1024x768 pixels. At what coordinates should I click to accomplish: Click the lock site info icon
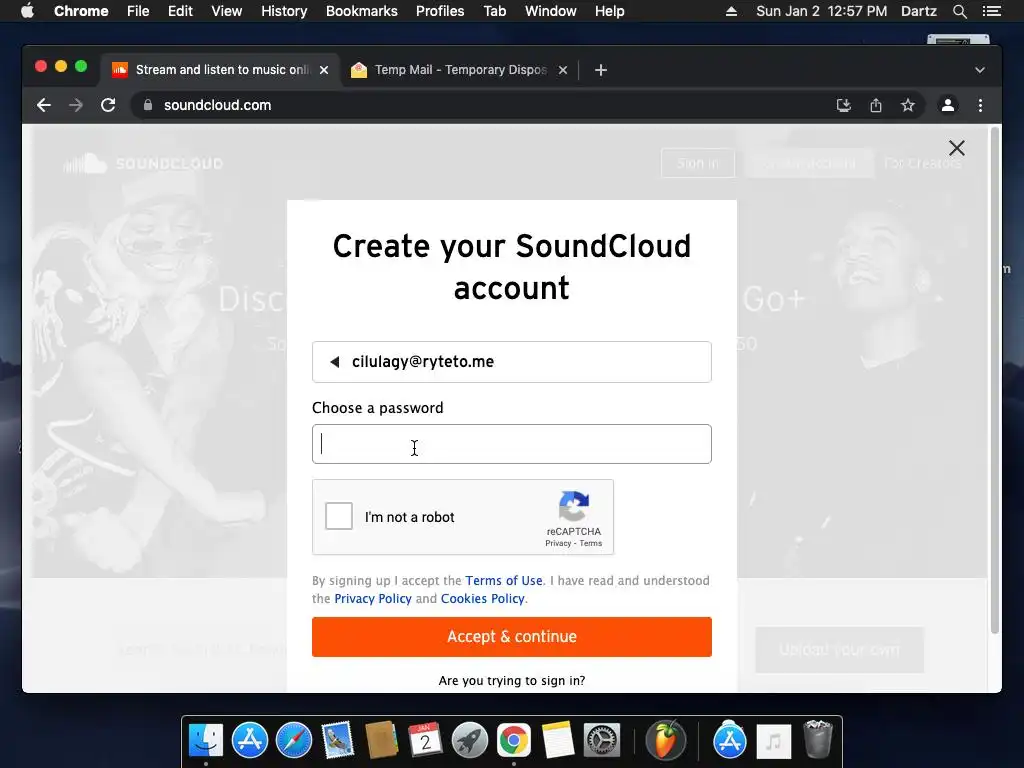(148, 105)
